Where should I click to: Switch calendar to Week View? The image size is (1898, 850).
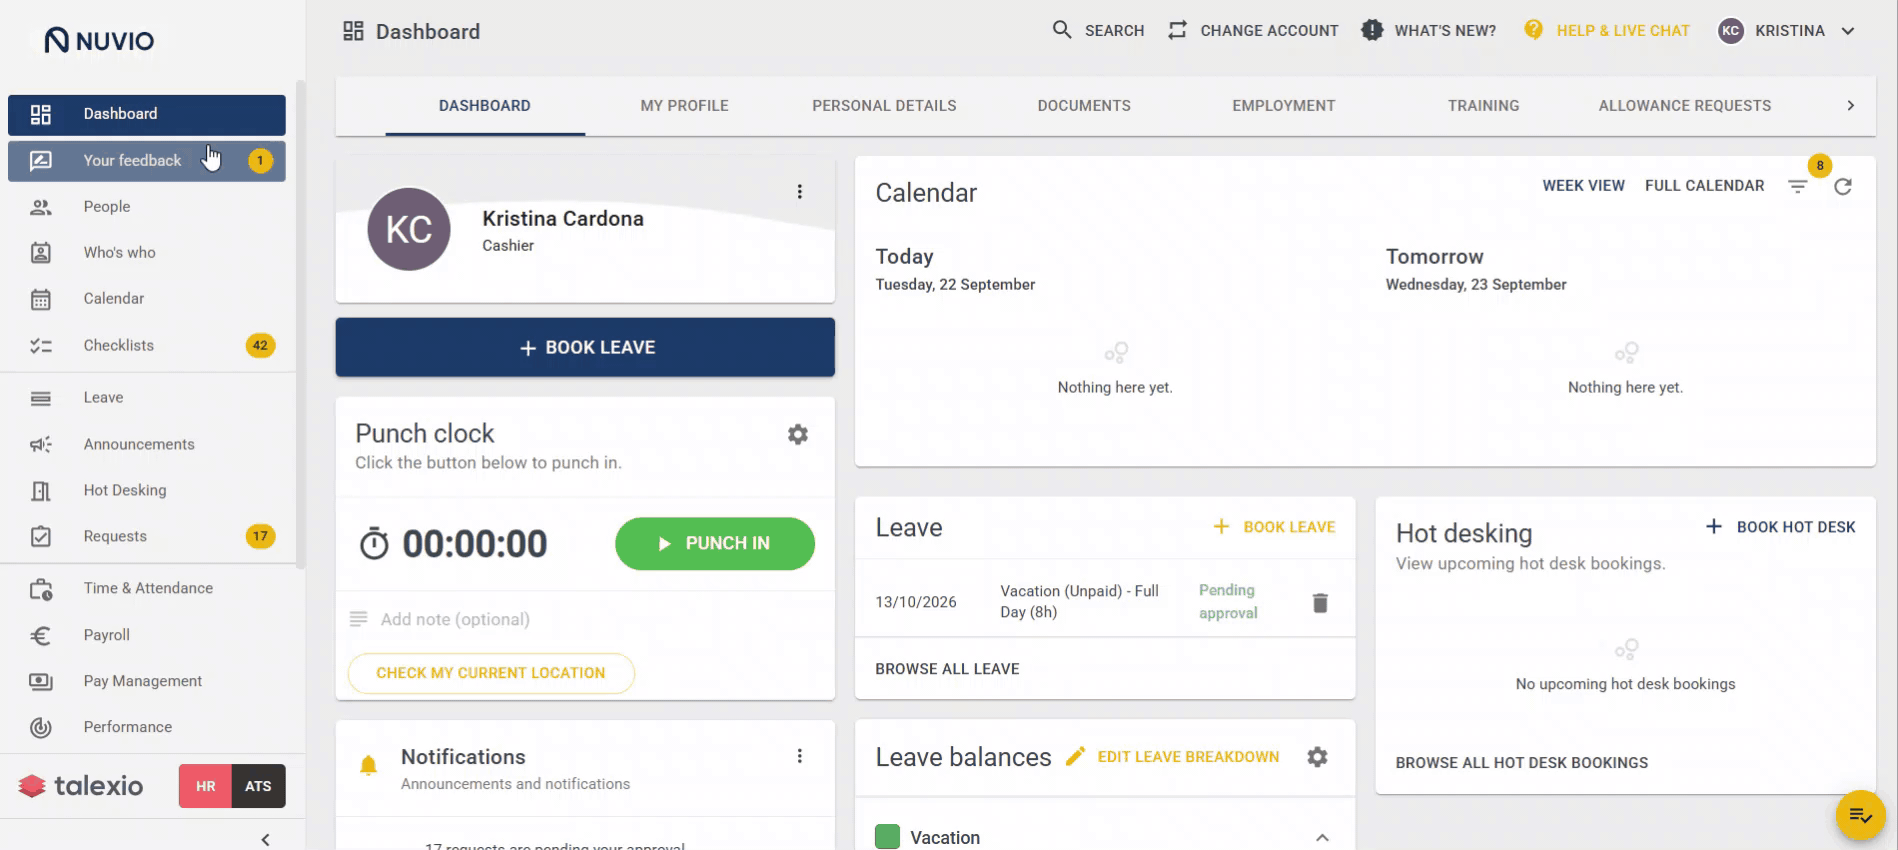1583,186
